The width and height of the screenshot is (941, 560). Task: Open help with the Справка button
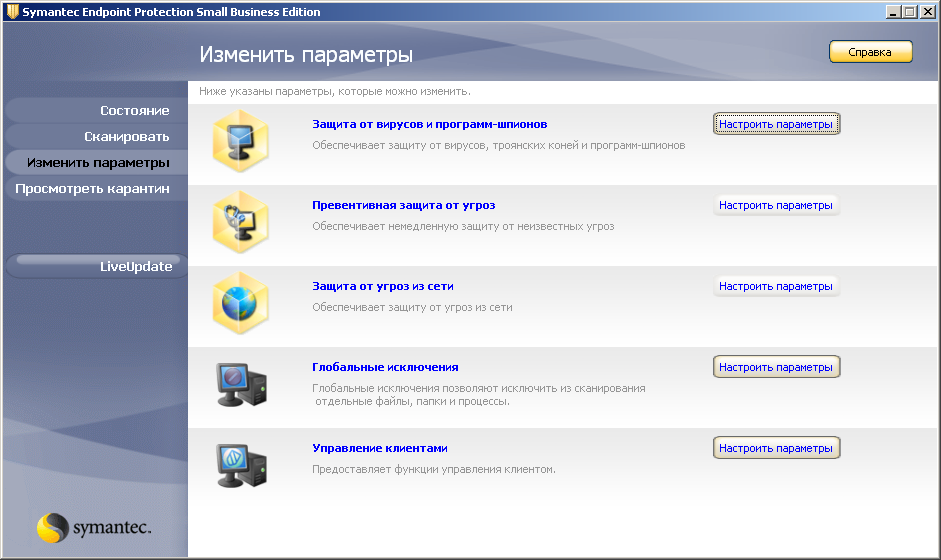click(x=871, y=52)
